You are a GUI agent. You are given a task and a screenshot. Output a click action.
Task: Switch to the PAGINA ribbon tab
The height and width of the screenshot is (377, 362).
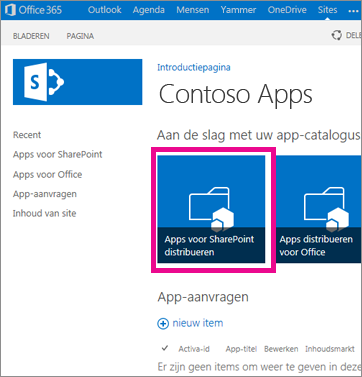click(80, 36)
